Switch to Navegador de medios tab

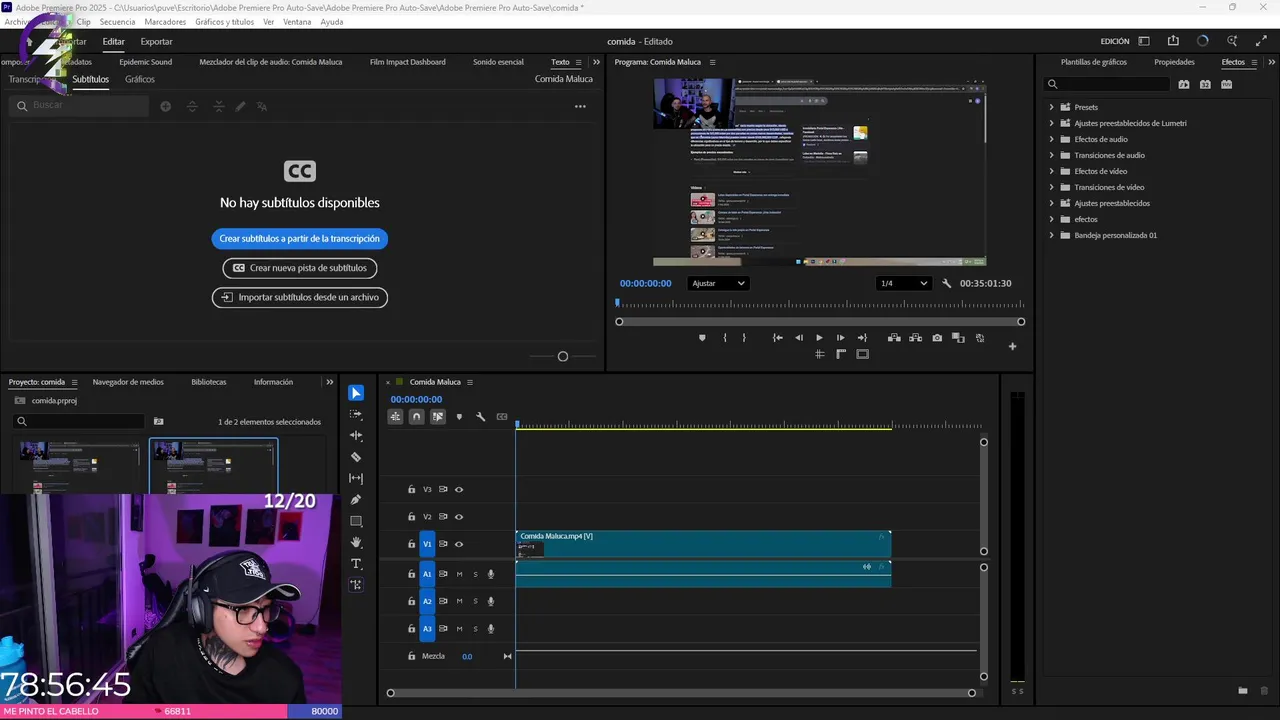point(128,382)
